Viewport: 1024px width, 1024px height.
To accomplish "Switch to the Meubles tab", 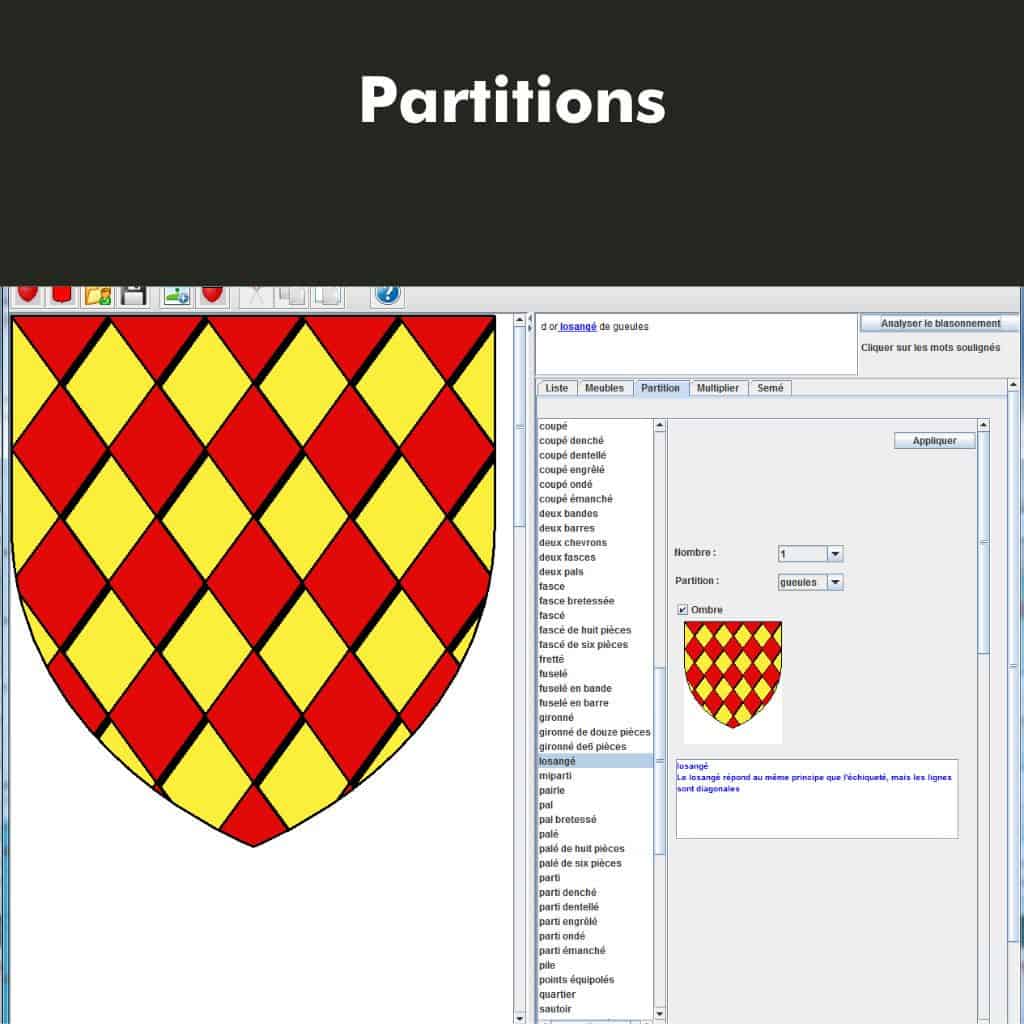I will [x=604, y=388].
